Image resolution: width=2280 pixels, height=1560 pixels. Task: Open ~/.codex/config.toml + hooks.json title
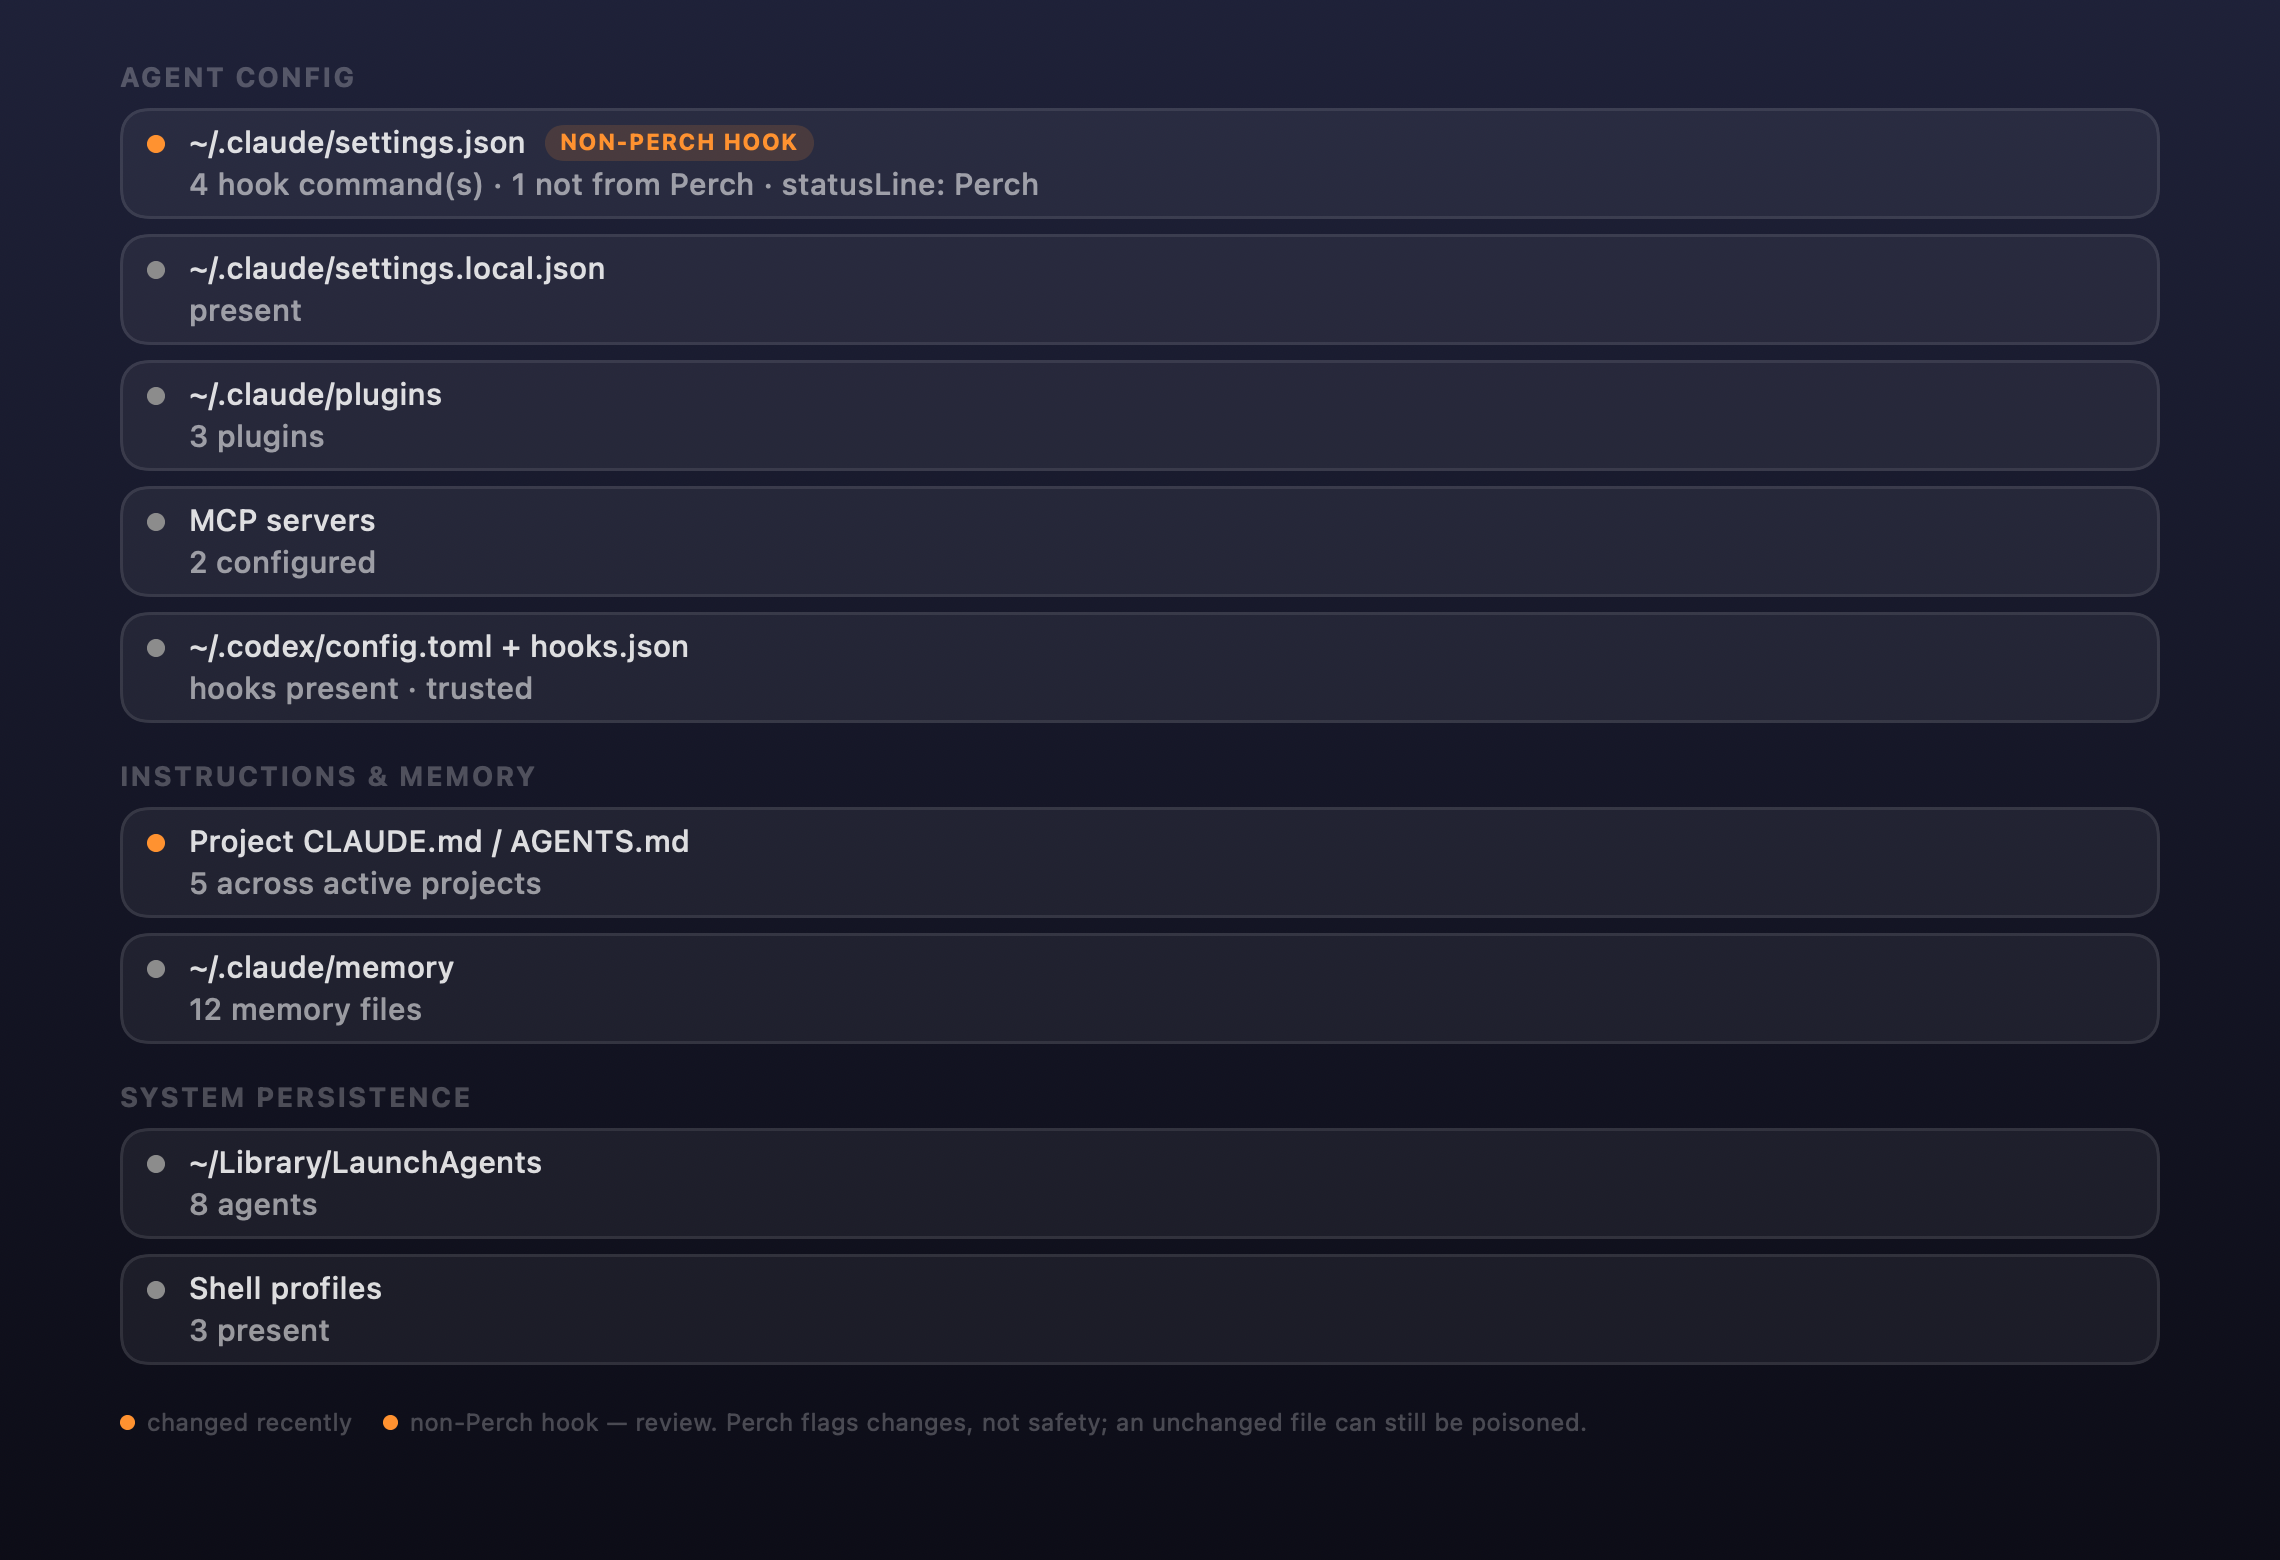[439, 647]
